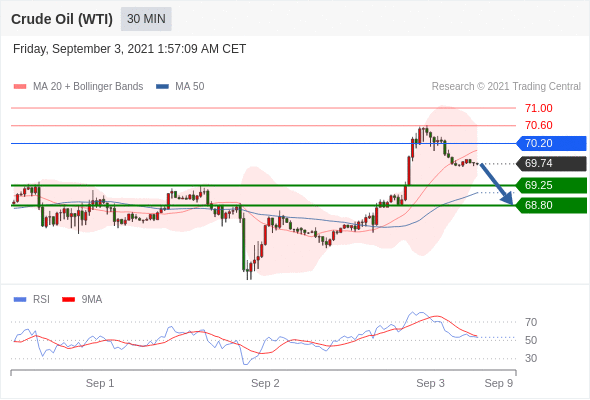Click the red 9MA legend swatch
Screen dimensions: 590x400
click(68, 300)
